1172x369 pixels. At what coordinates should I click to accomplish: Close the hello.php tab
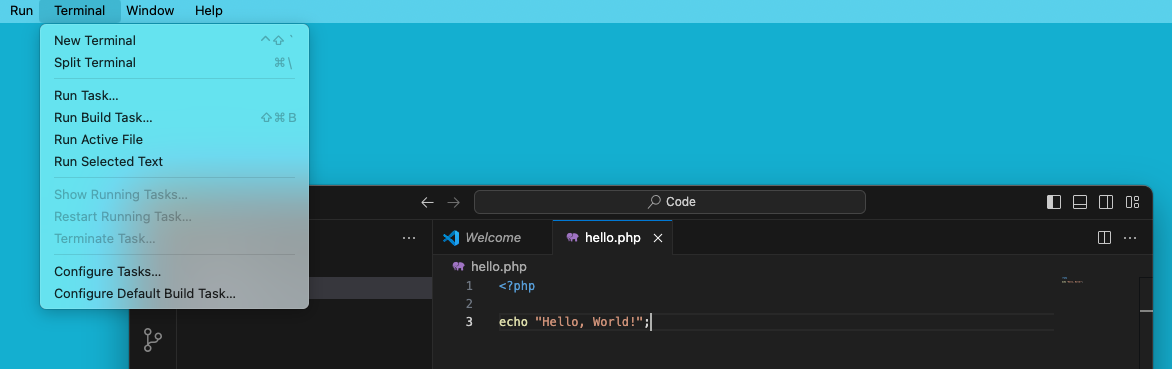point(658,238)
